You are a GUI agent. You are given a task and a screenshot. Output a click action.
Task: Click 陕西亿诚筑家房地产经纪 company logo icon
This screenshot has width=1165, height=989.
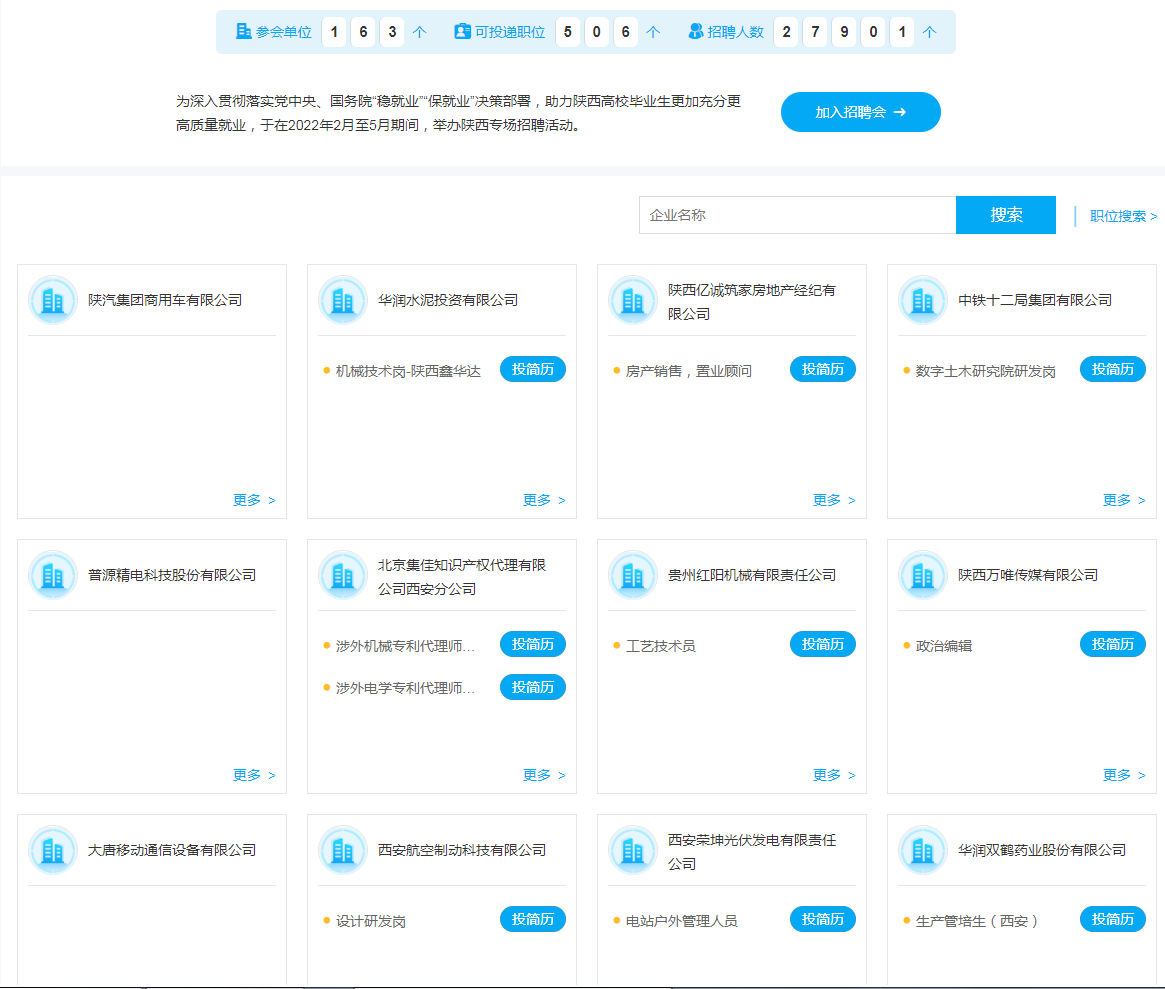pyautogui.click(x=632, y=300)
